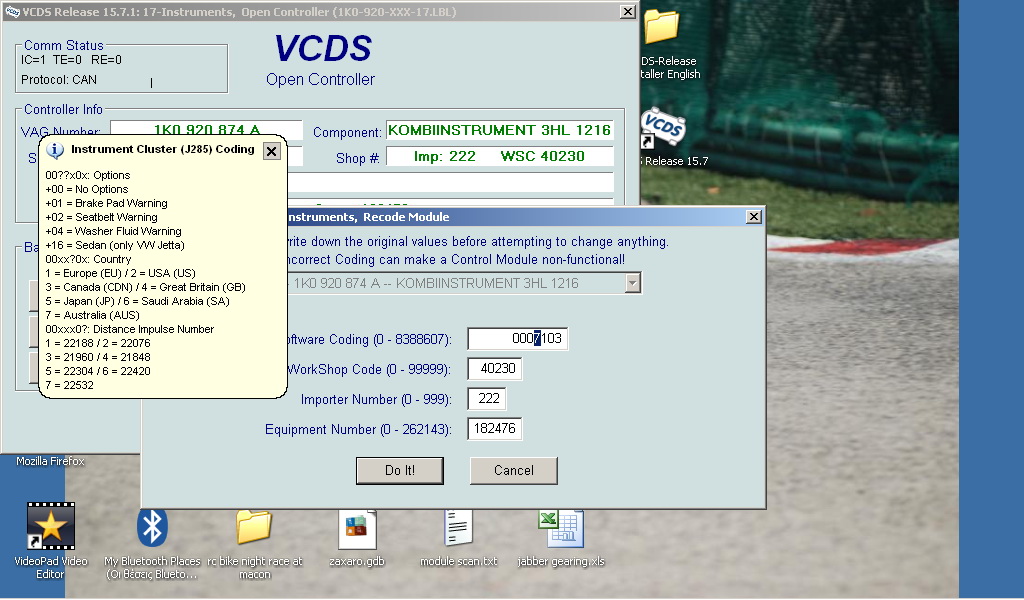Click '1 = Europe (EU) / 2 = USA (US)' line
The height and width of the screenshot is (600, 1024).
[120, 274]
